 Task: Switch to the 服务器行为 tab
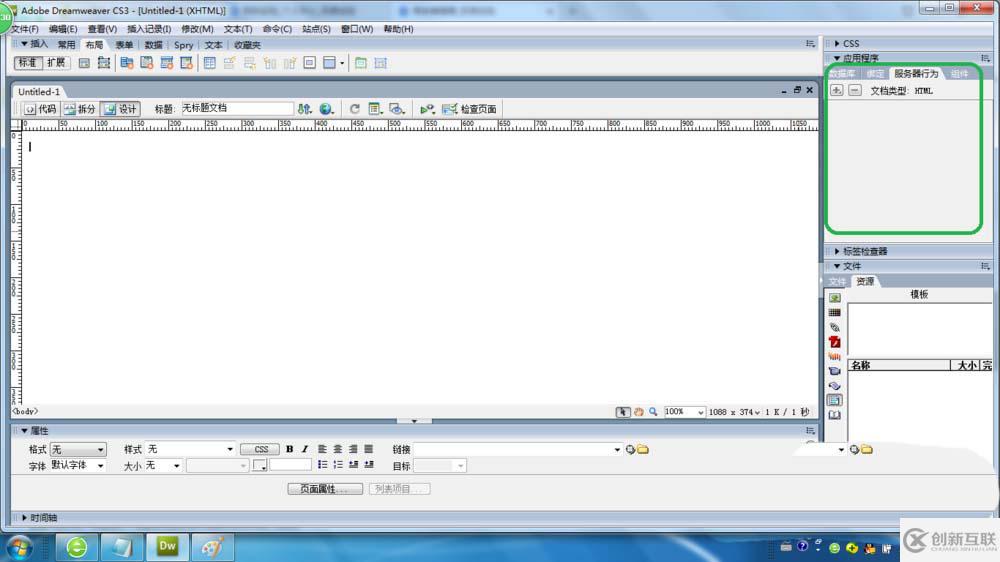(916, 74)
